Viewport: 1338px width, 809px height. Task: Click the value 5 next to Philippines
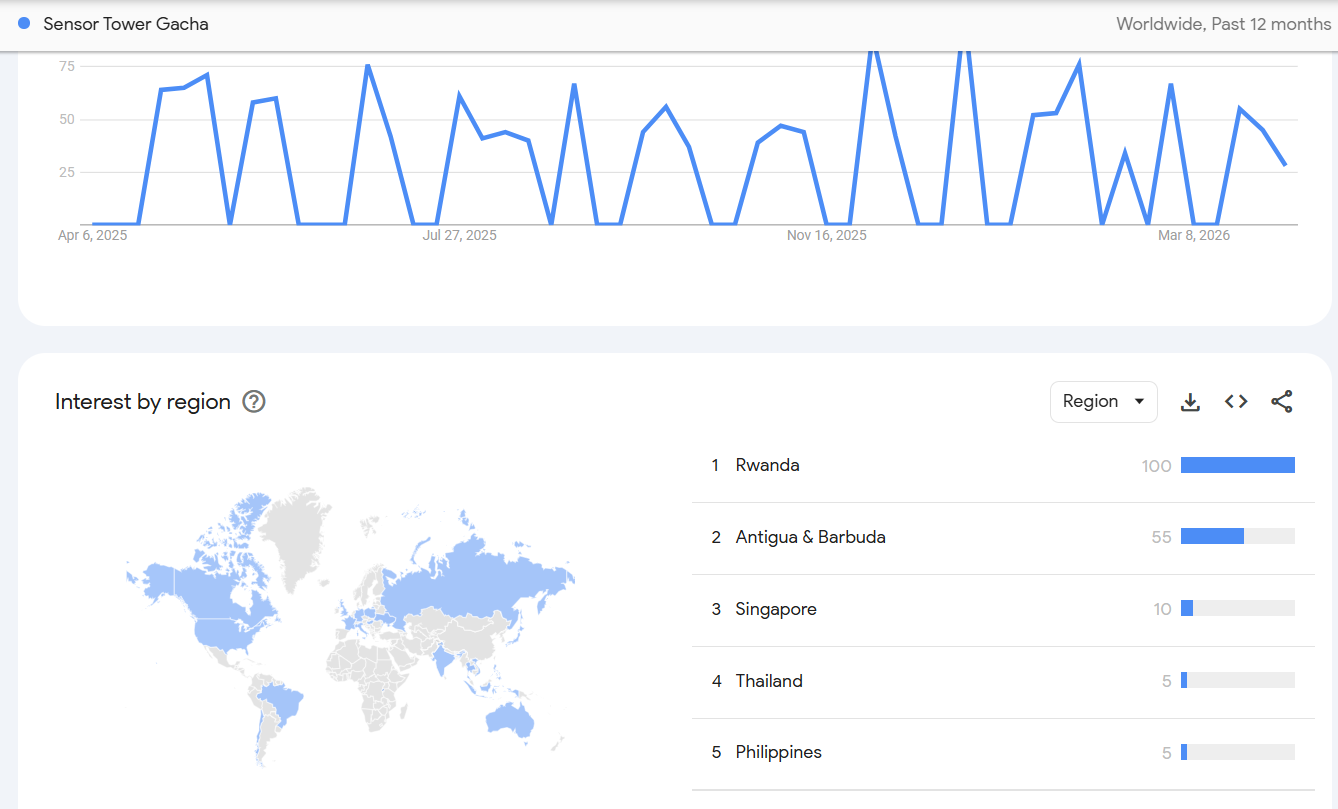pyautogui.click(x=1167, y=753)
